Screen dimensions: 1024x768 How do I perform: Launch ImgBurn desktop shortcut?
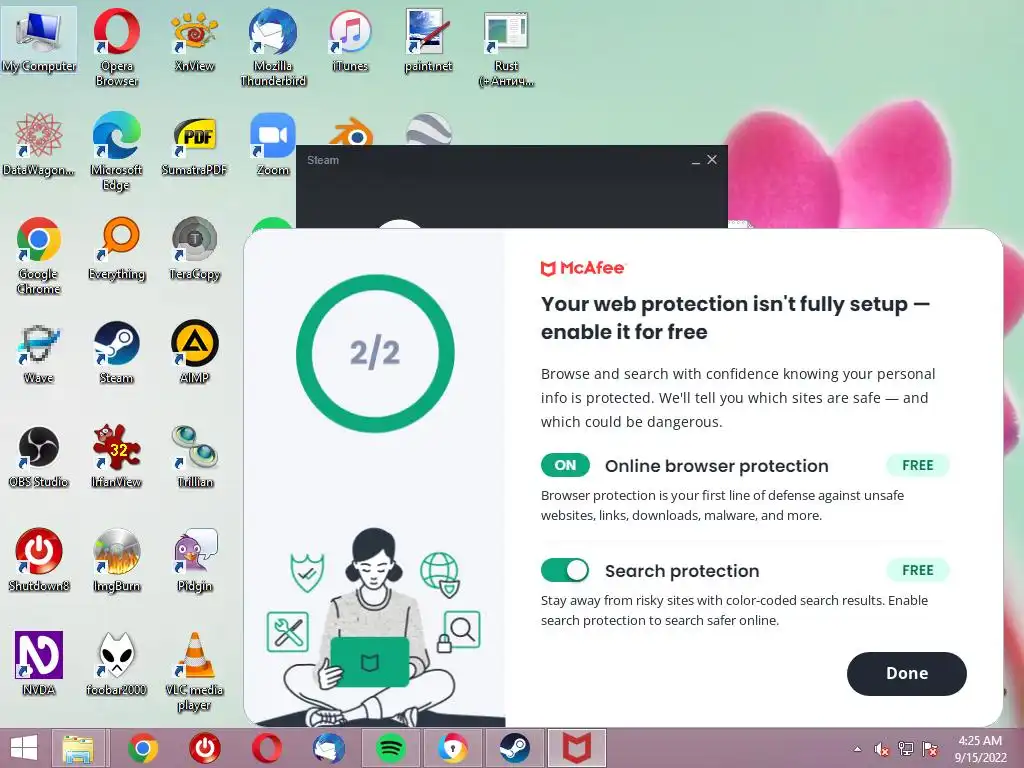[116, 560]
